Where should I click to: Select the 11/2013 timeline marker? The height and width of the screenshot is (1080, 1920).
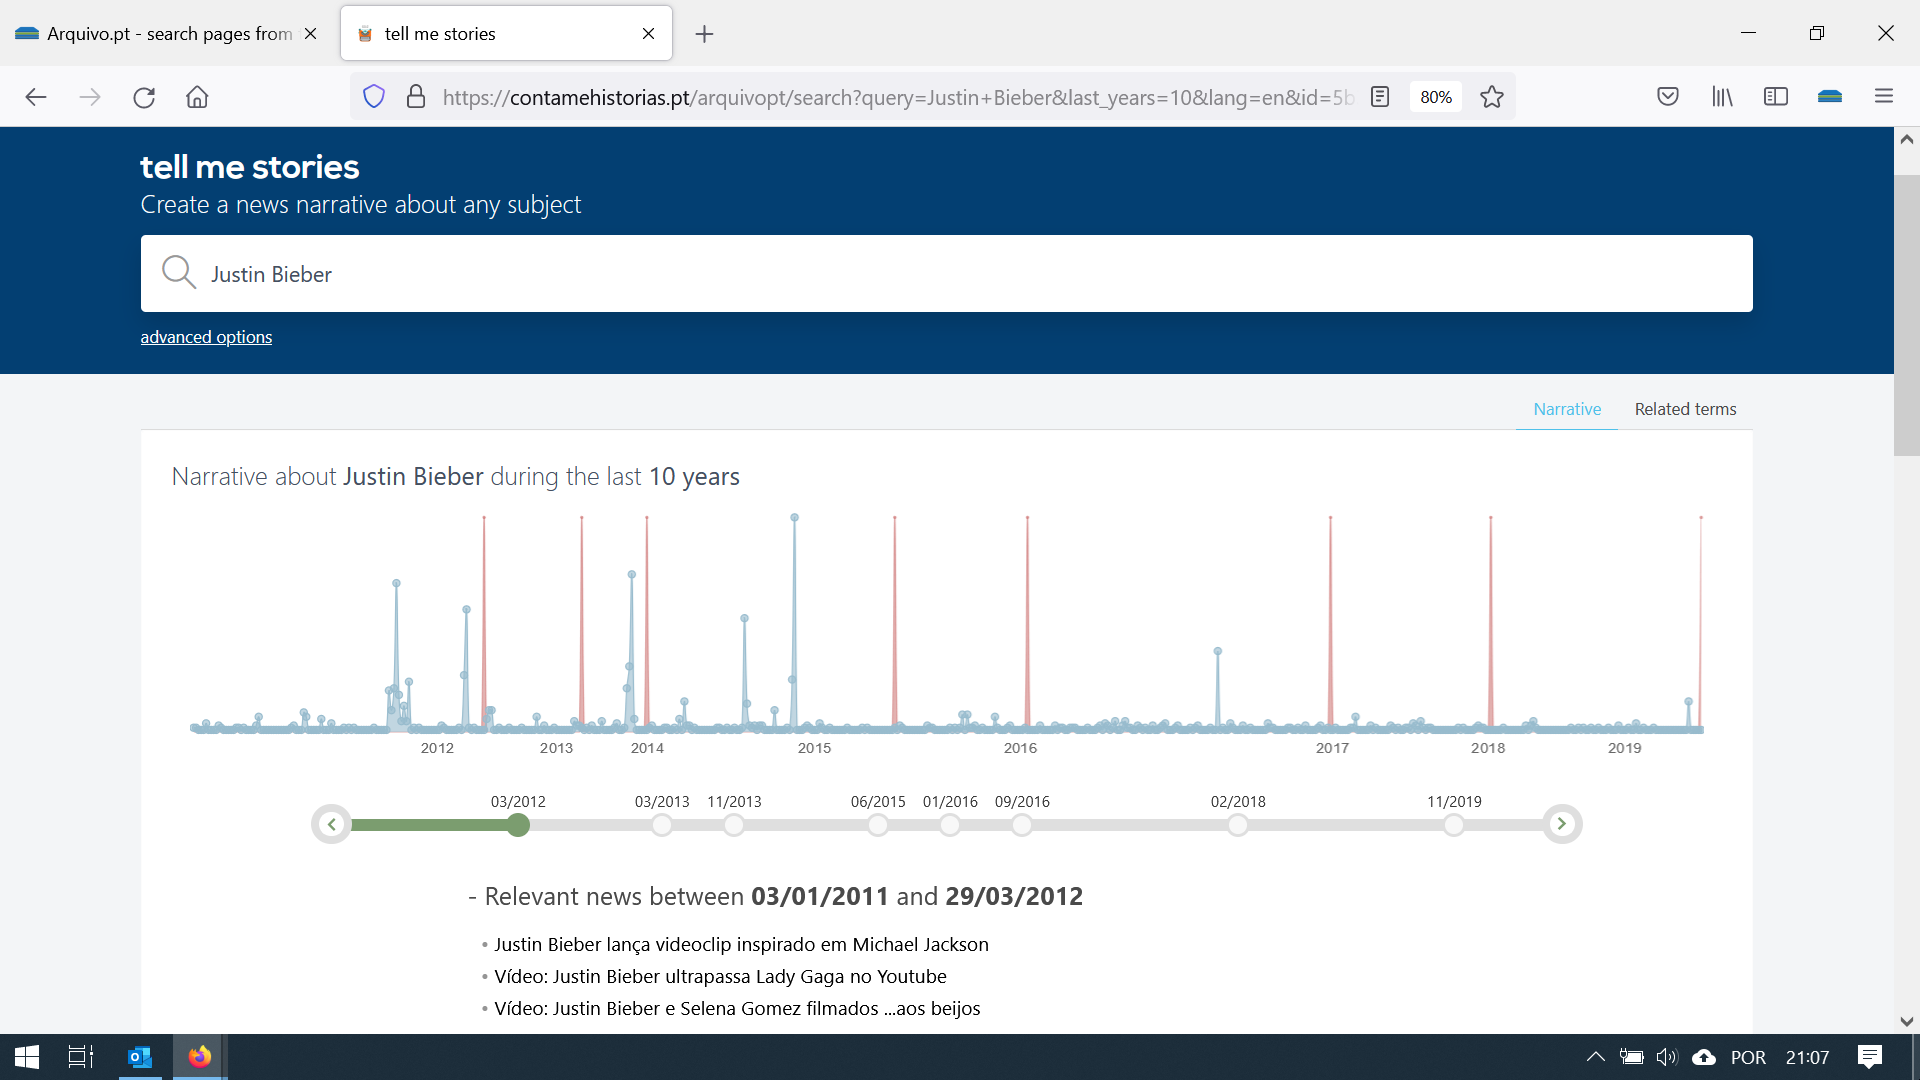click(x=734, y=825)
